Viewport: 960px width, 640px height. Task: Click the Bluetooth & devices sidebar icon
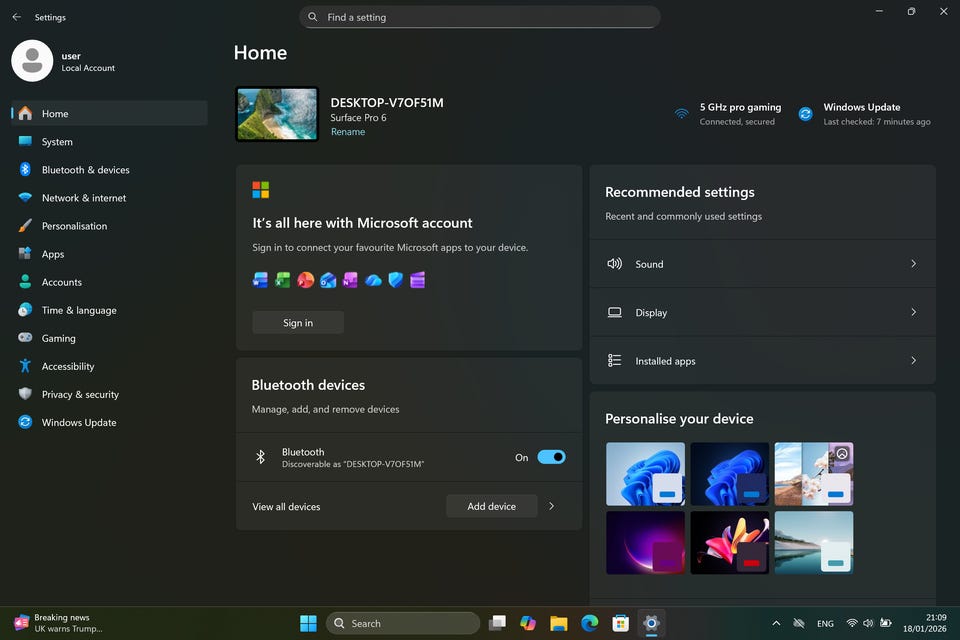click(x=25, y=170)
